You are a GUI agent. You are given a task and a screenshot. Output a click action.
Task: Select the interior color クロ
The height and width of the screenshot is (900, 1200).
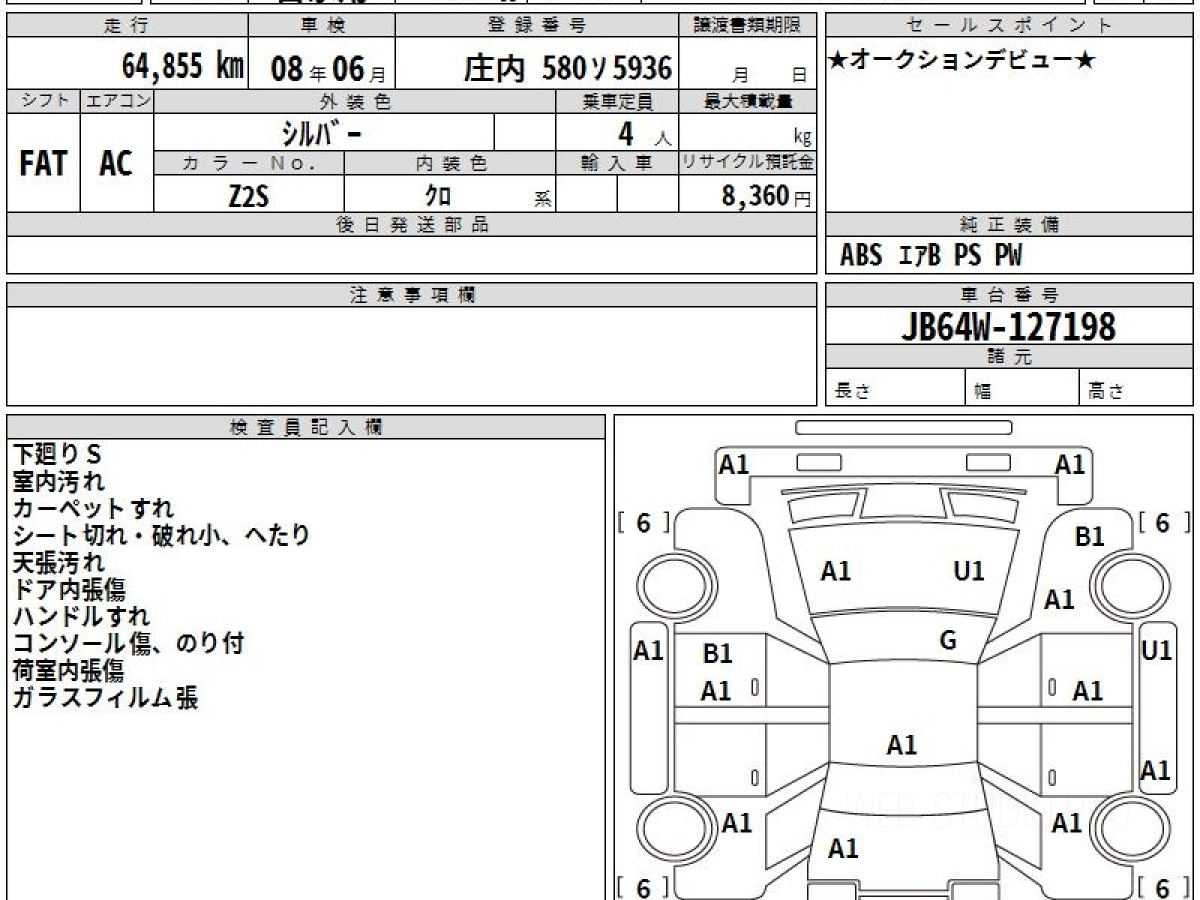[x=437, y=195]
